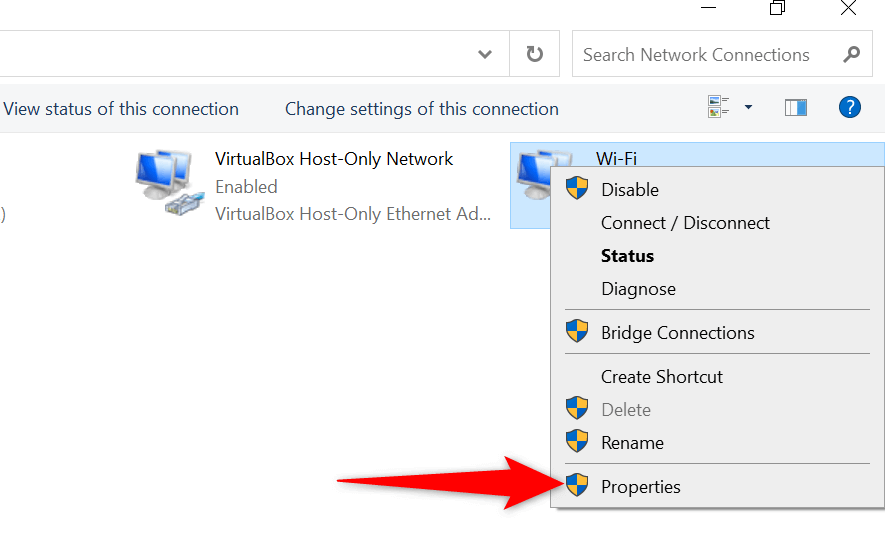Open Status from the context menu
The height and width of the screenshot is (536, 885).
coord(627,256)
